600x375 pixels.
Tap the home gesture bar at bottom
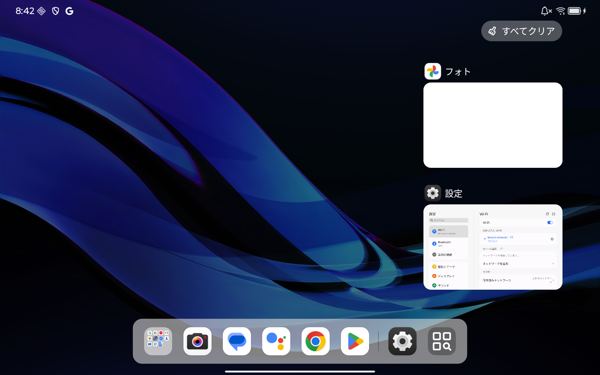coord(300,371)
